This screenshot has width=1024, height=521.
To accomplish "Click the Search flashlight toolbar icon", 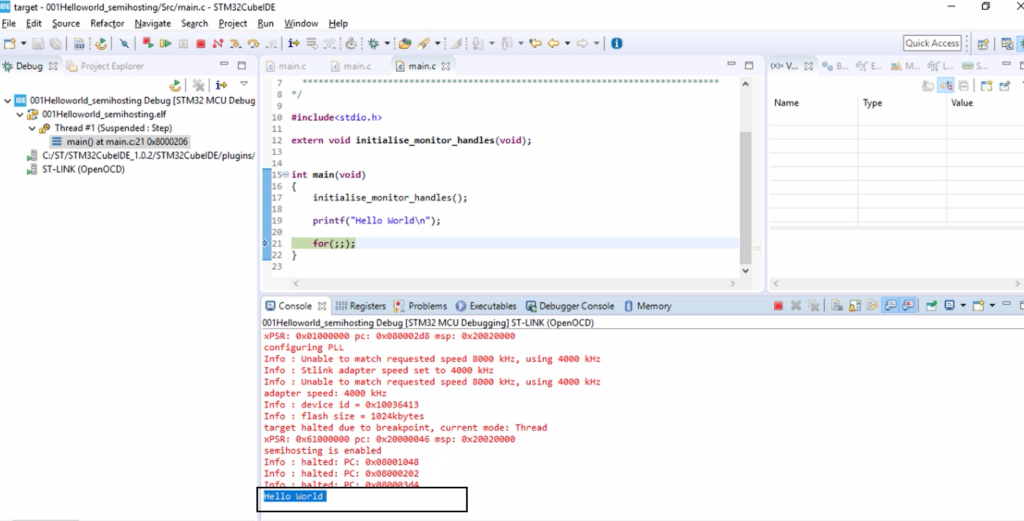I will (x=423, y=43).
